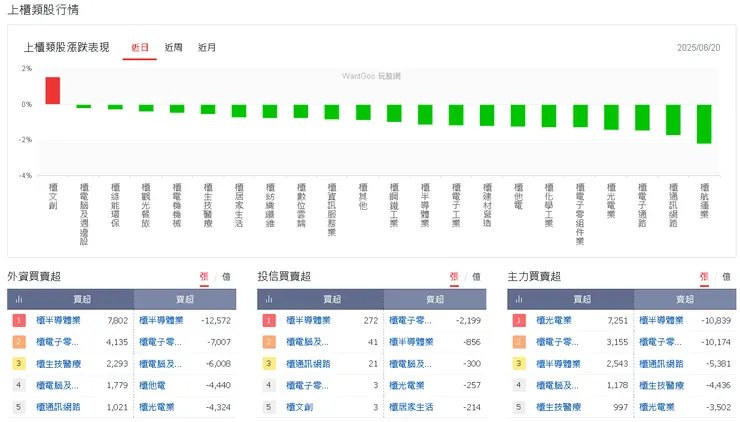Click bar chart icon in 主力買賣超 table header
Viewport: 740px width, 422px height.
[519, 299]
